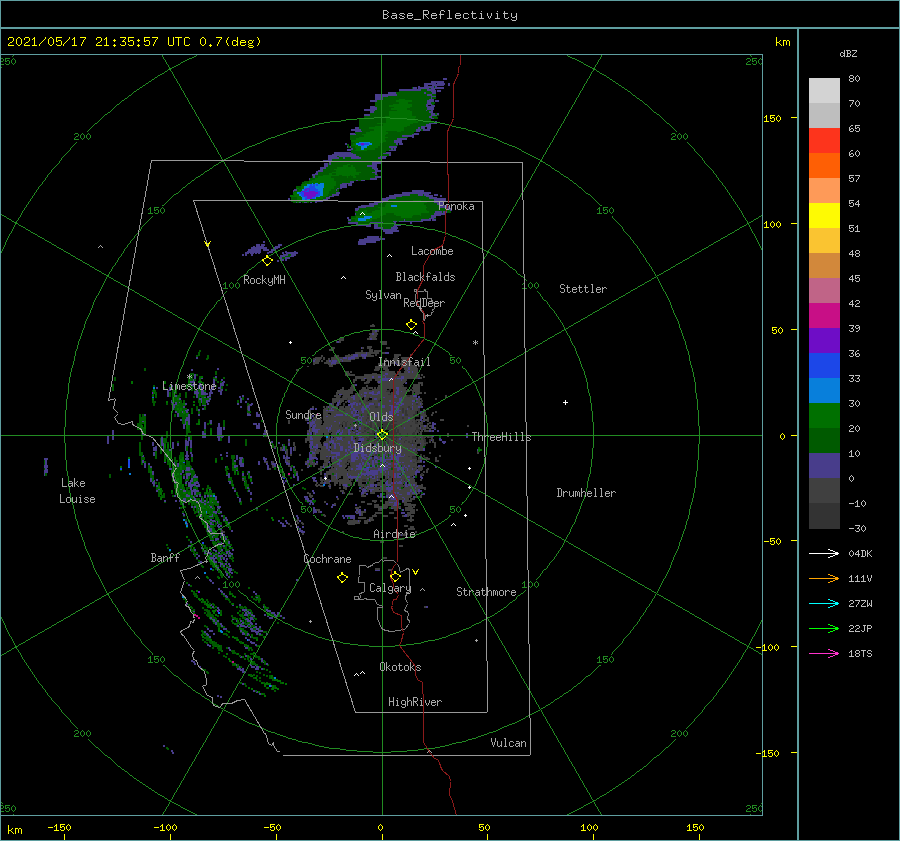Click the yellow diamond marker below Cochrane

pos(342,578)
